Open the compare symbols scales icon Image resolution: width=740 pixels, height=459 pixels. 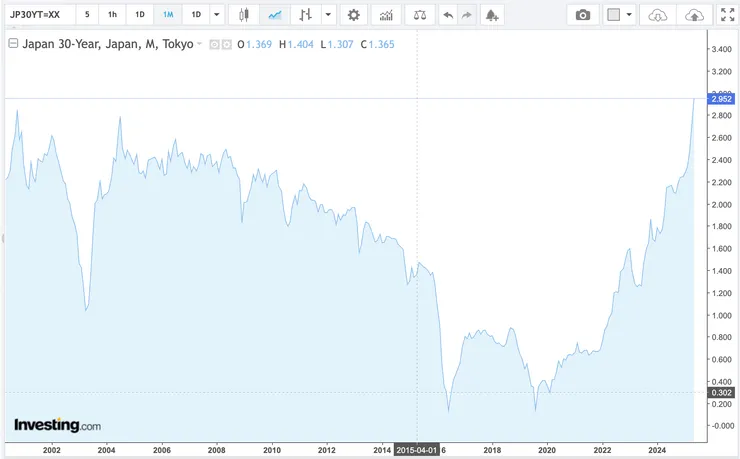pyautogui.click(x=420, y=15)
